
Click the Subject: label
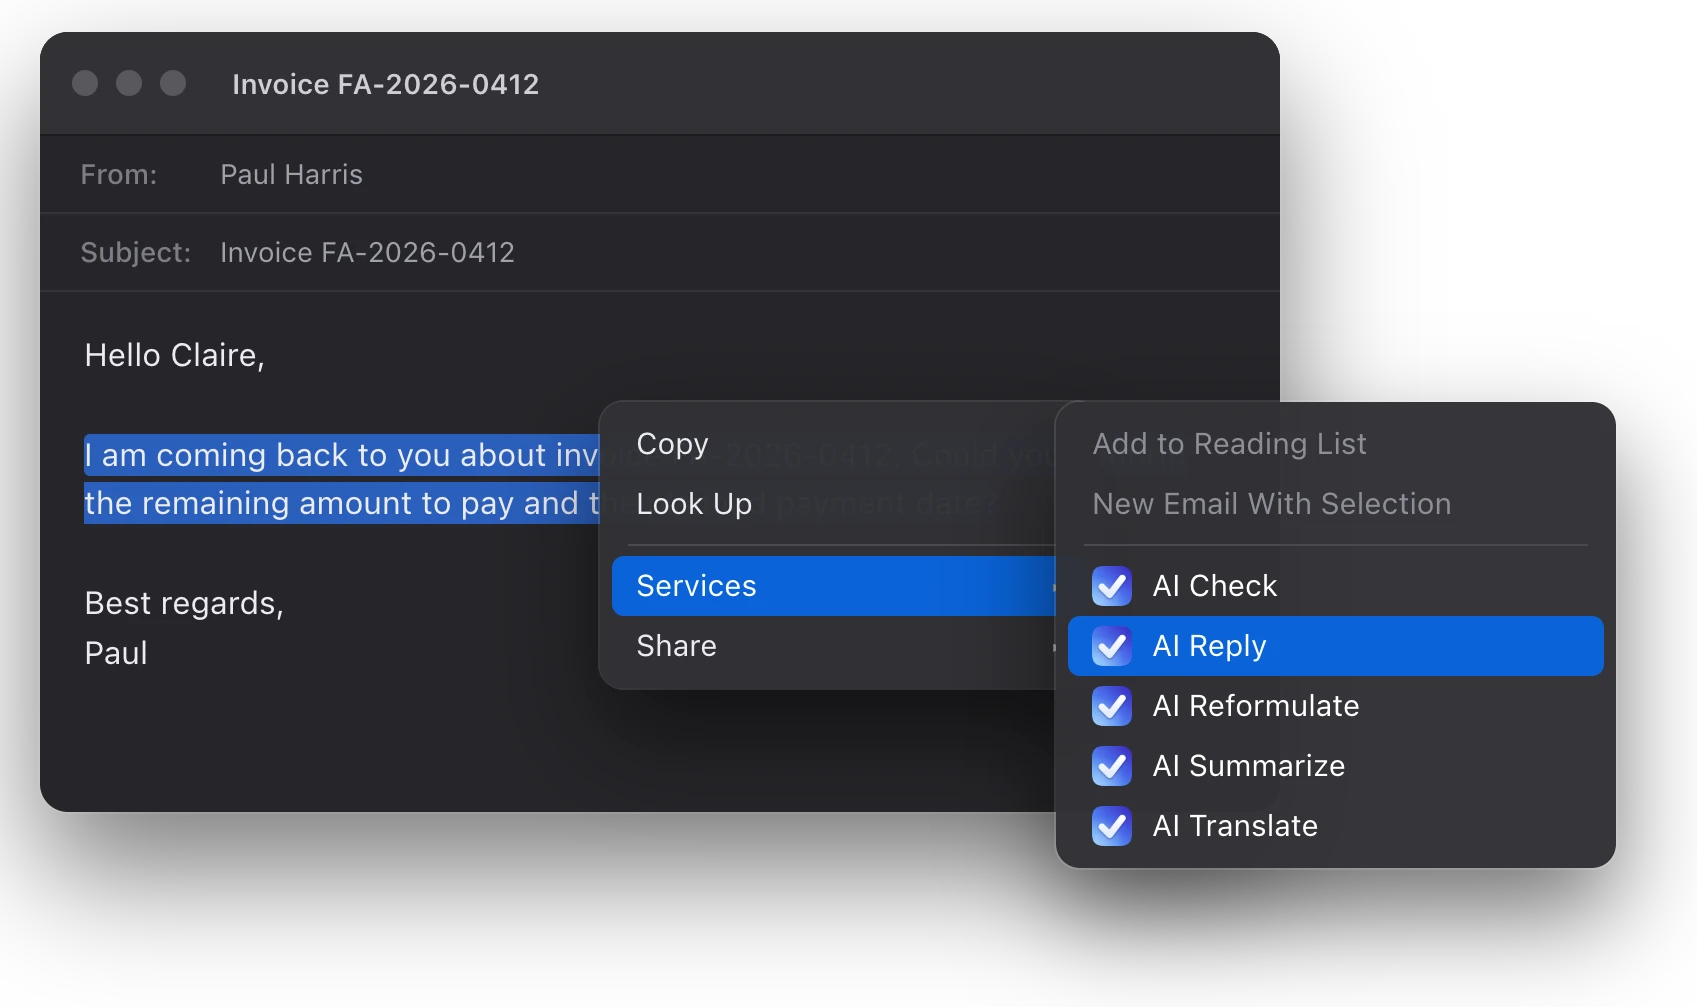(x=135, y=252)
